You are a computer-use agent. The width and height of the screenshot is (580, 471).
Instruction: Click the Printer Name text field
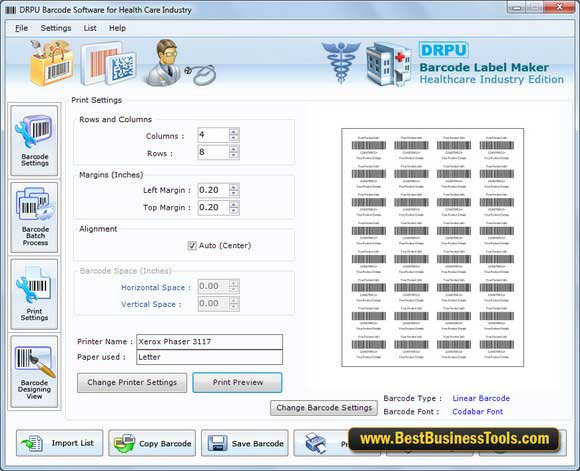(209, 342)
